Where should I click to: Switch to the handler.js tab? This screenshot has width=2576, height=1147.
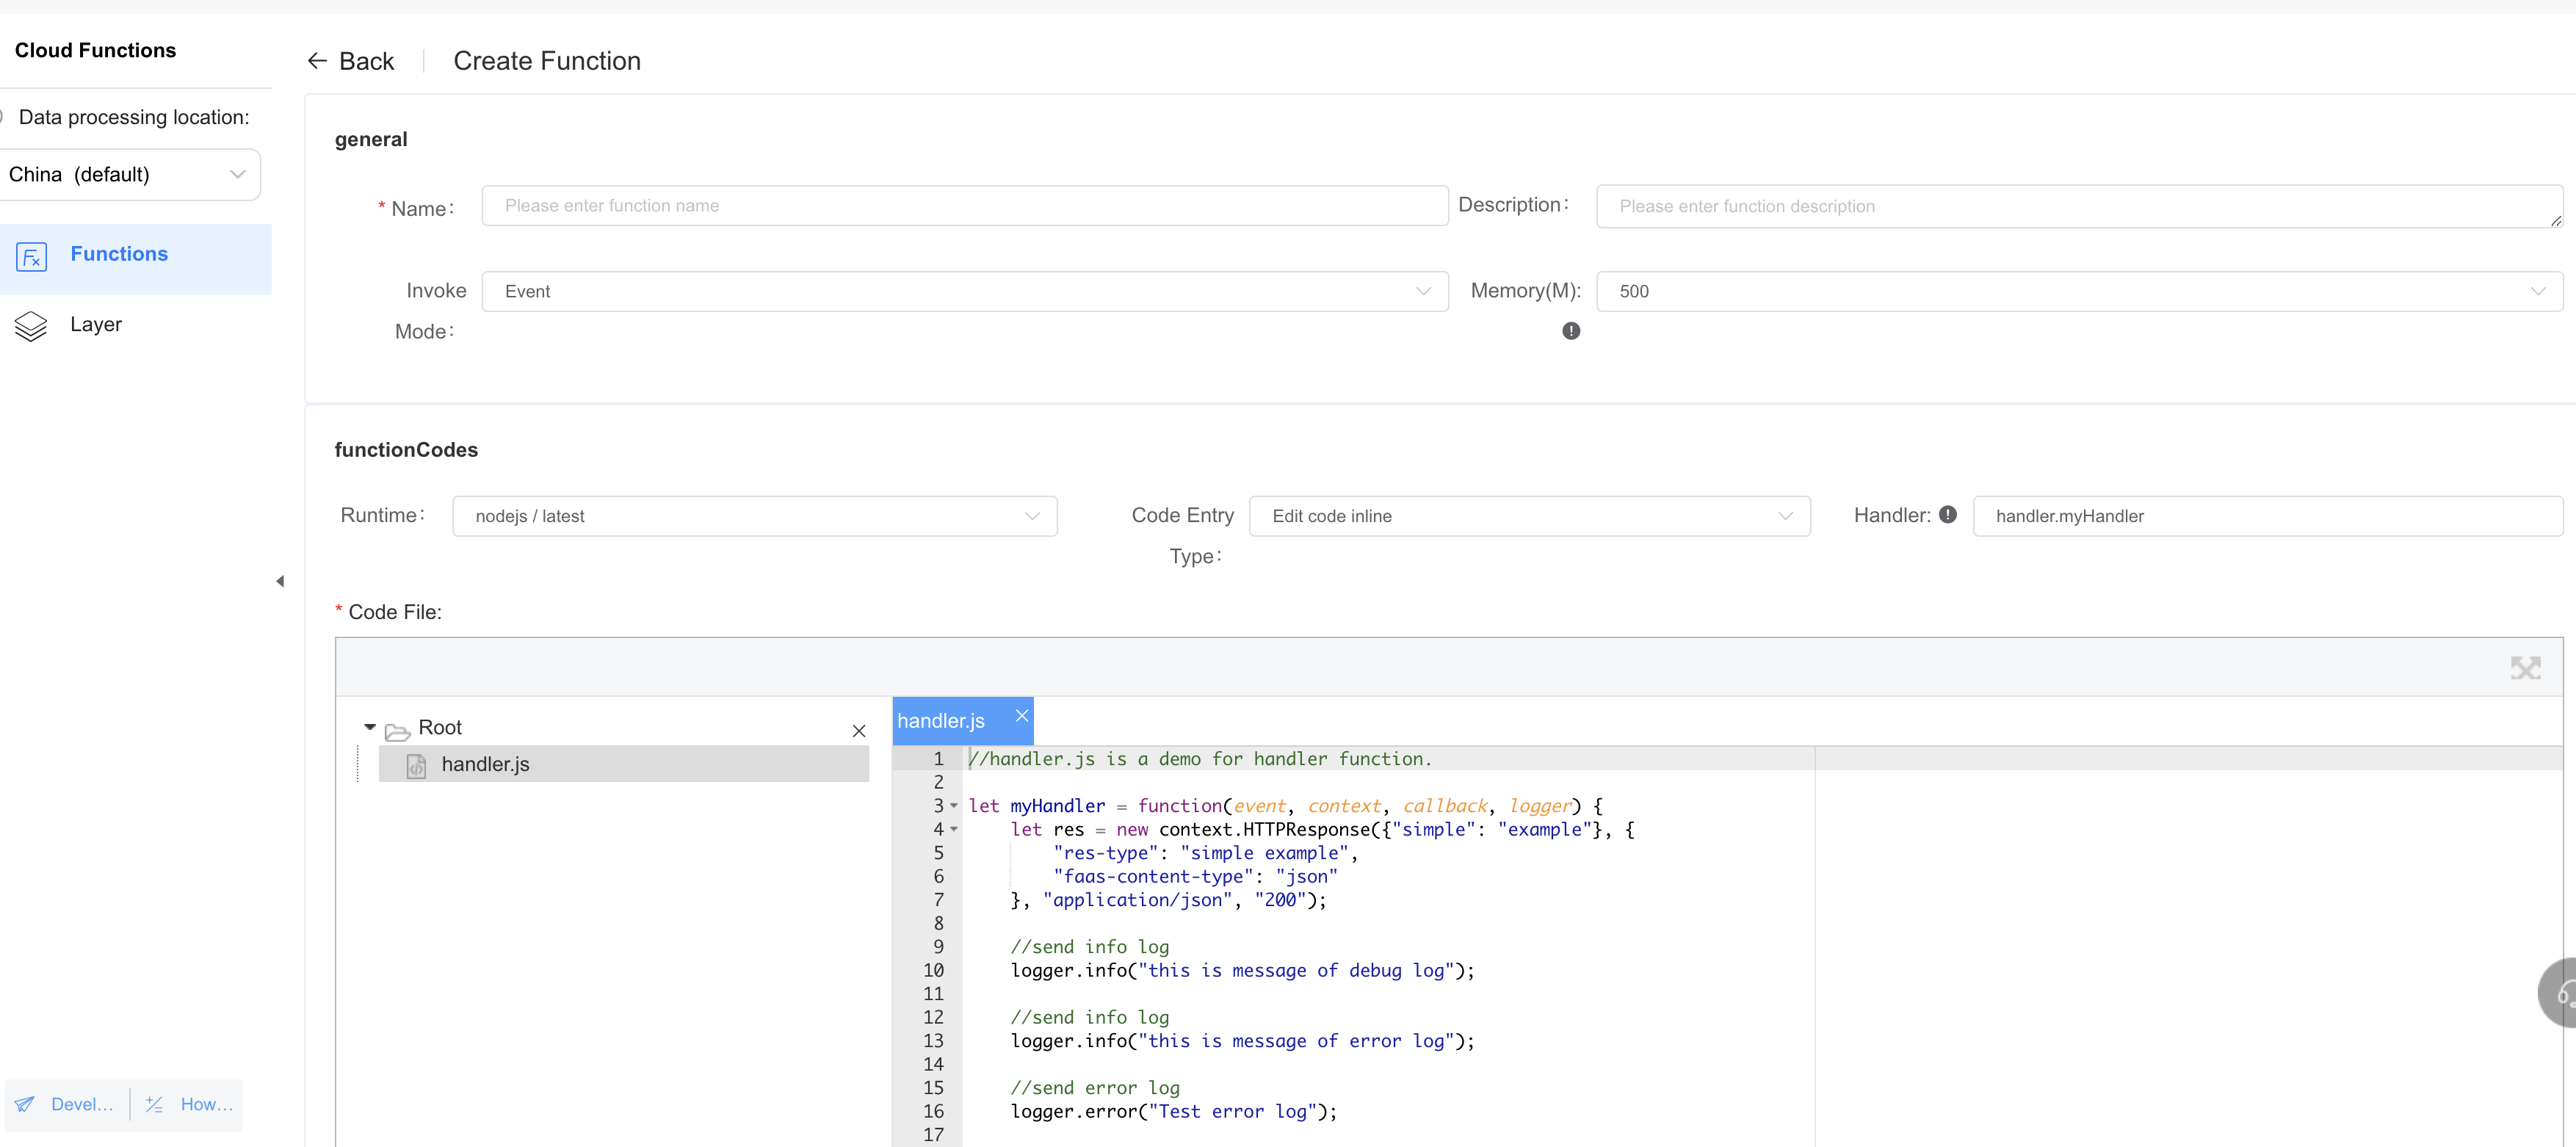click(941, 720)
